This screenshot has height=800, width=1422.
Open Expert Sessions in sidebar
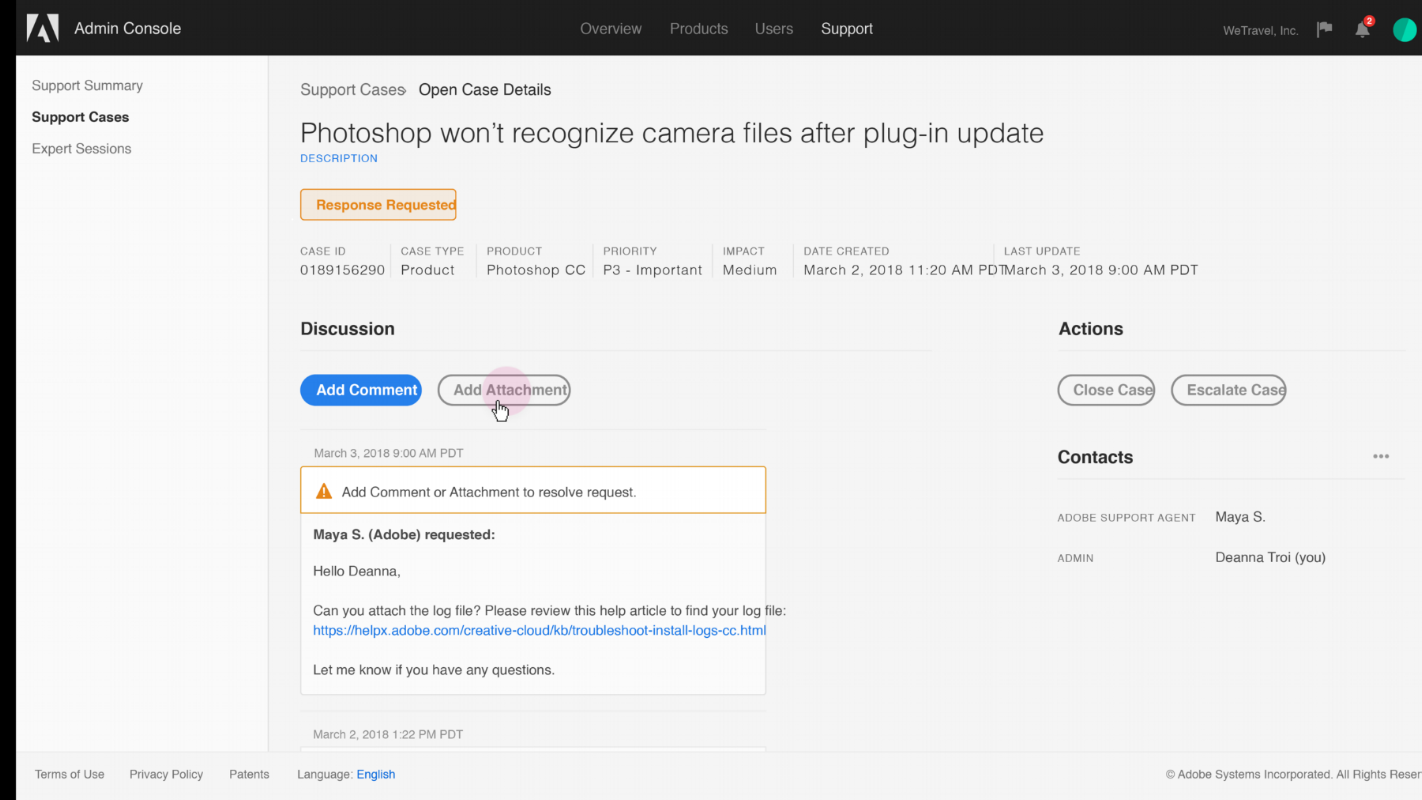[x=81, y=149]
